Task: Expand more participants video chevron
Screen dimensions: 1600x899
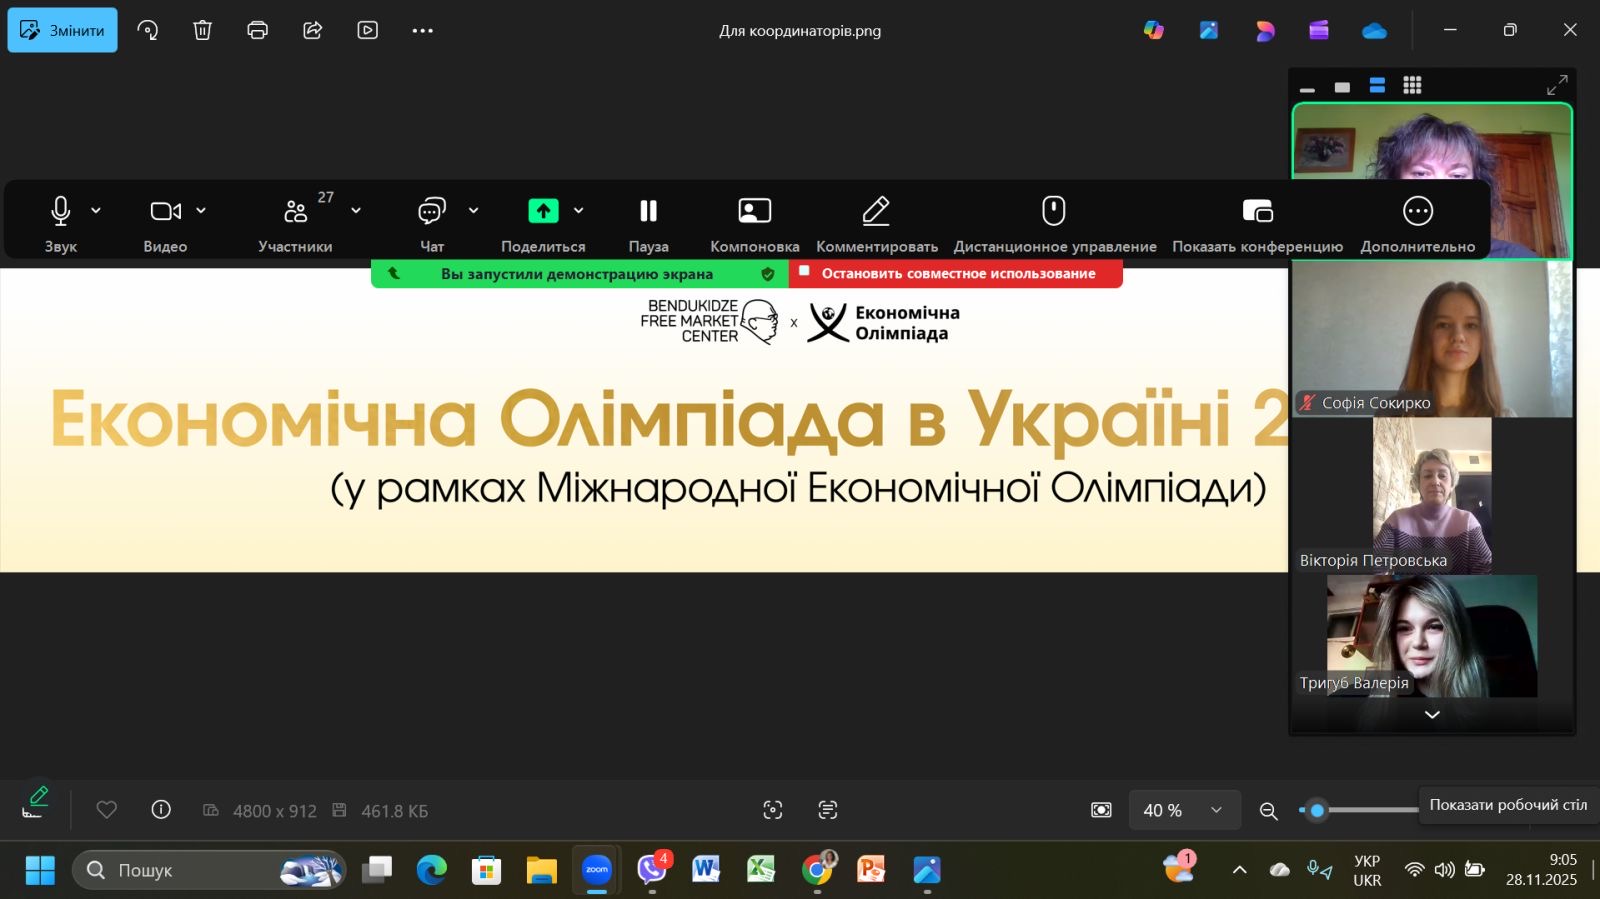Action: [1432, 715]
